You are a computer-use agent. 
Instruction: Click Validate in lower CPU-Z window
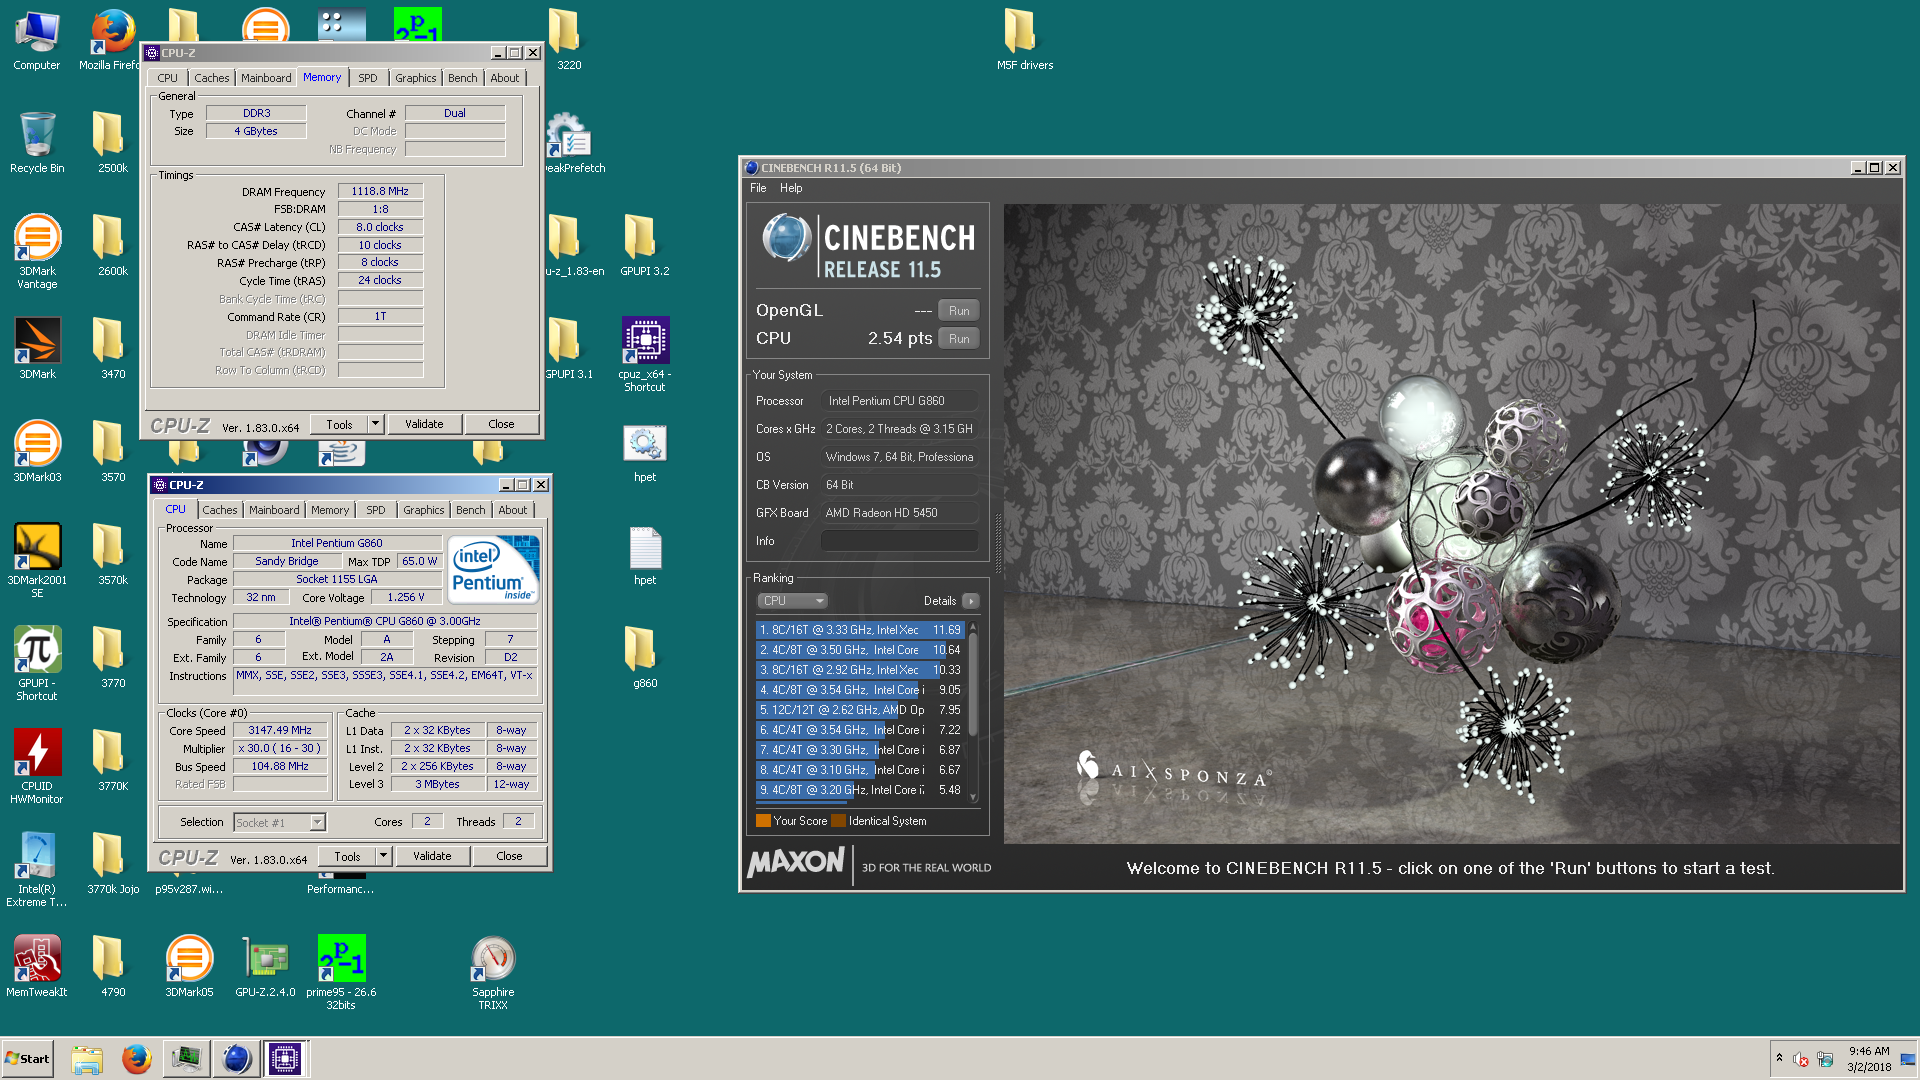click(432, 856)
